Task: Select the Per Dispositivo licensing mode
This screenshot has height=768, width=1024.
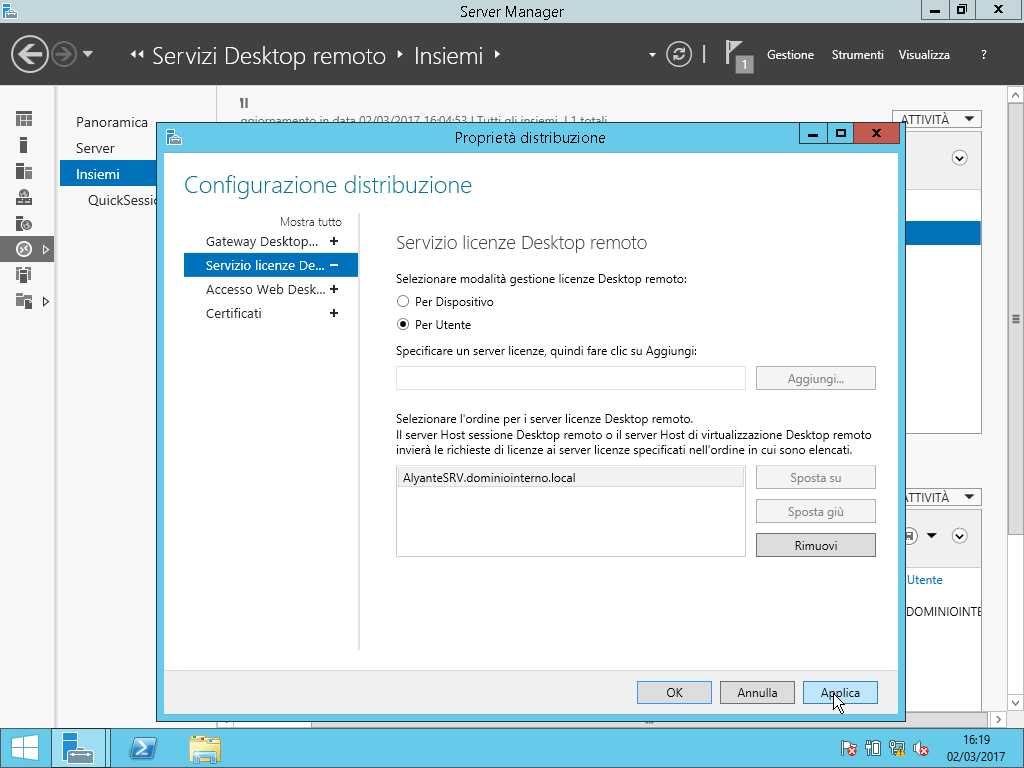Action: (x=403, y=301)
